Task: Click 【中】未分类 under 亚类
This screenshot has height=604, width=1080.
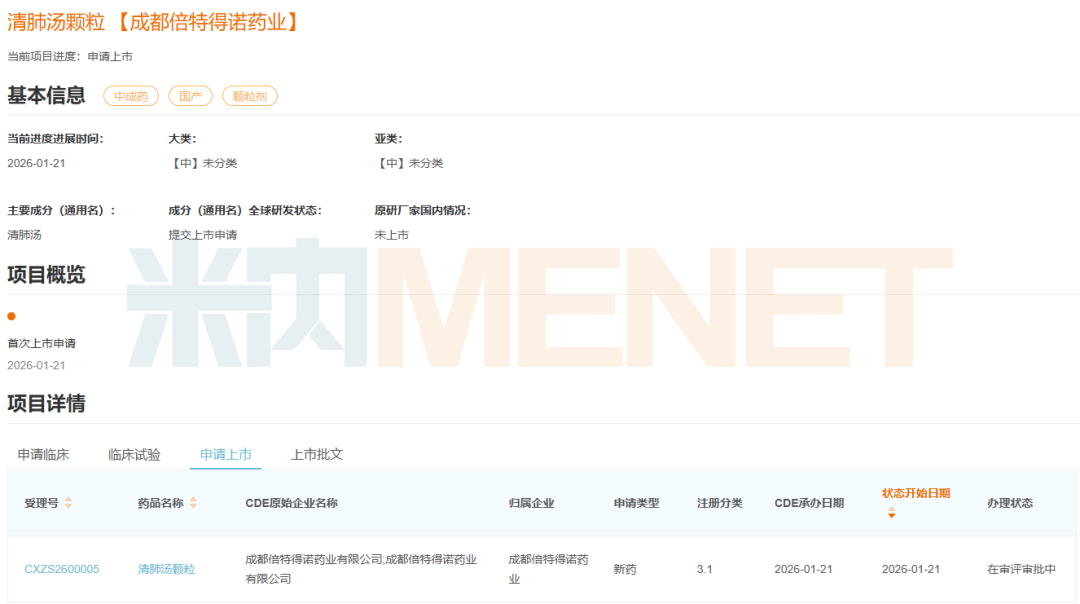Action: 408,163
